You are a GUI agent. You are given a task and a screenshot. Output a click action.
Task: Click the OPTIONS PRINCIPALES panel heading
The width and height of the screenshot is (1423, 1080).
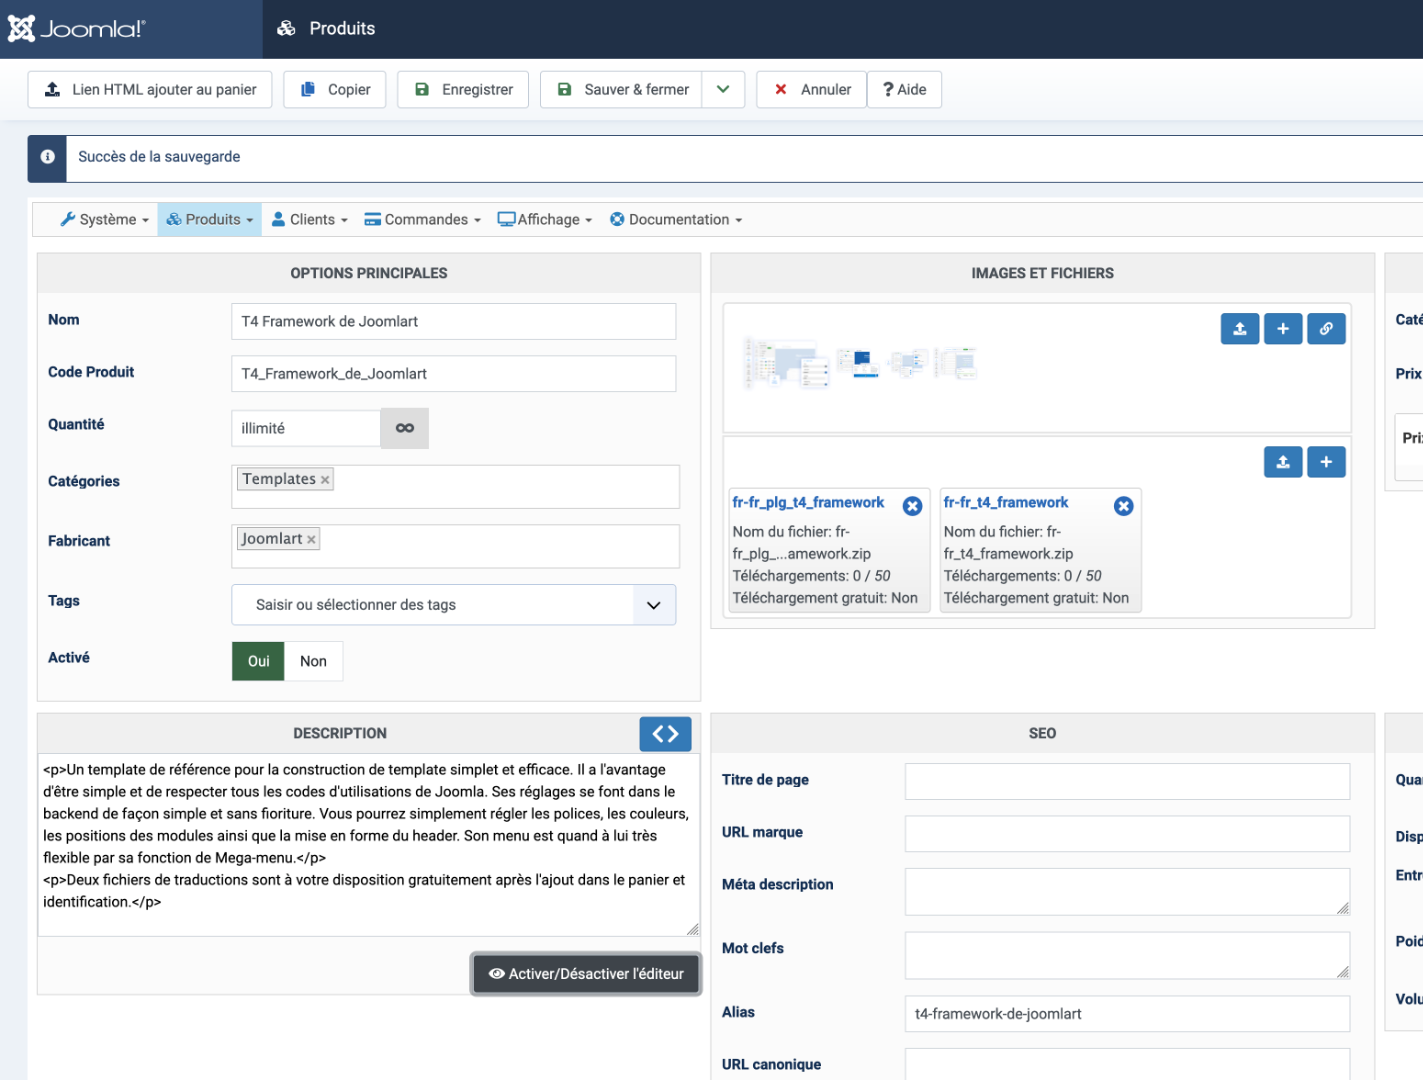[x=369, y=273]
